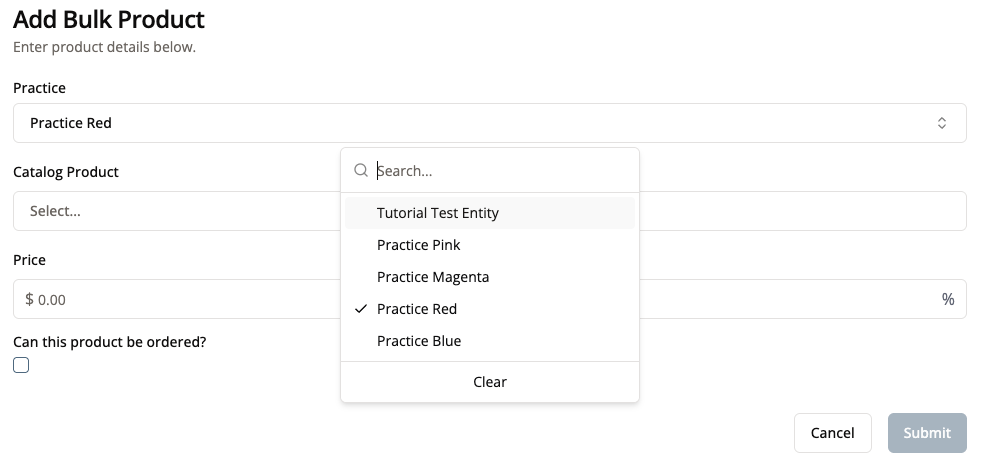Viewport: 985px width, 470px height.
Task: Click the 'Can this product be ordered?' label
Action: pyautogui.click(x=109, y=341)
